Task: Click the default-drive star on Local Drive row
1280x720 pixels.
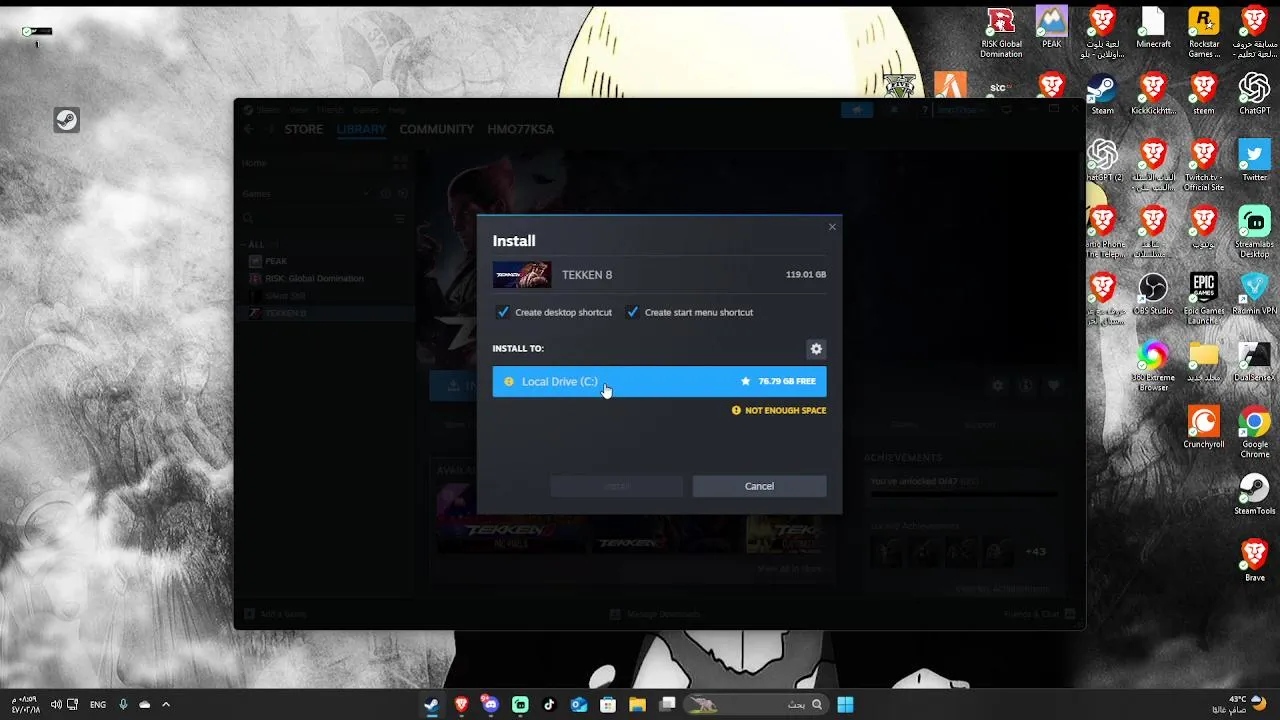Action: point(745,382)
